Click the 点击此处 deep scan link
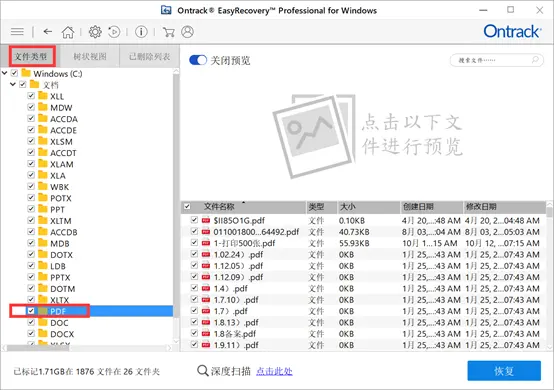Screen dimensions: 554x390 point(274,371)
